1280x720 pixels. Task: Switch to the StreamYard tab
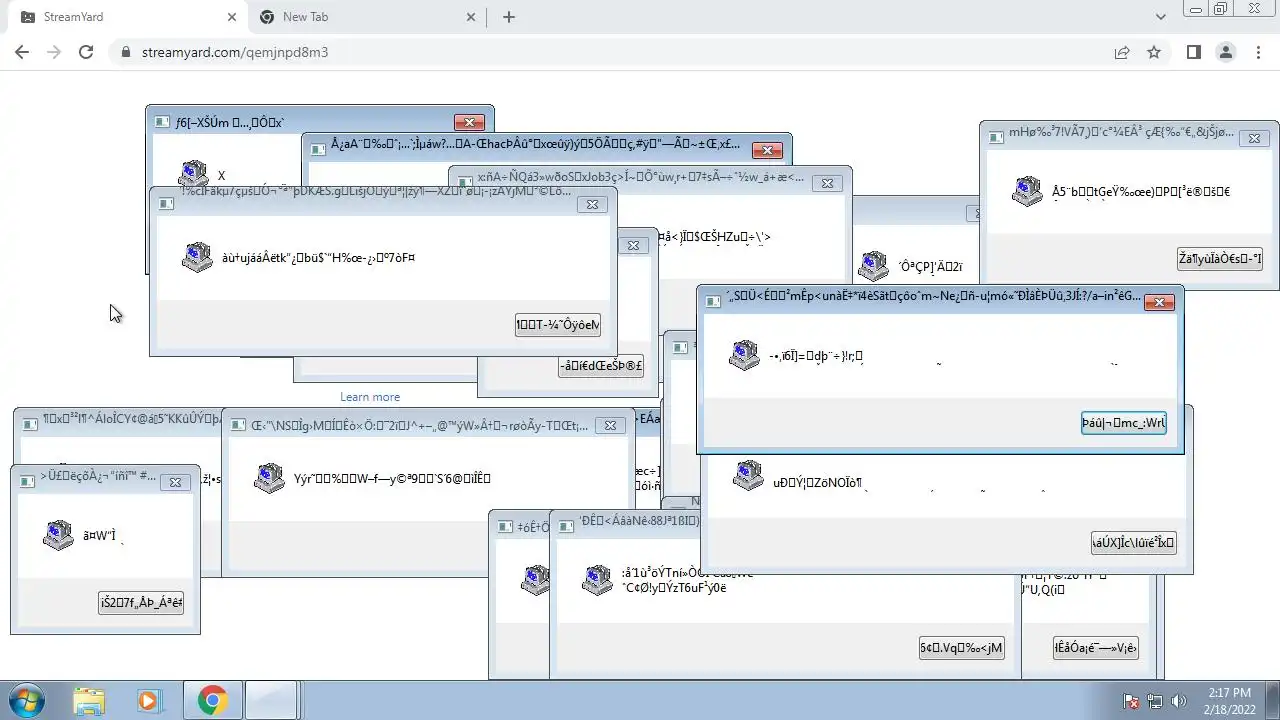pyautogui.click(x=126, y=17)
